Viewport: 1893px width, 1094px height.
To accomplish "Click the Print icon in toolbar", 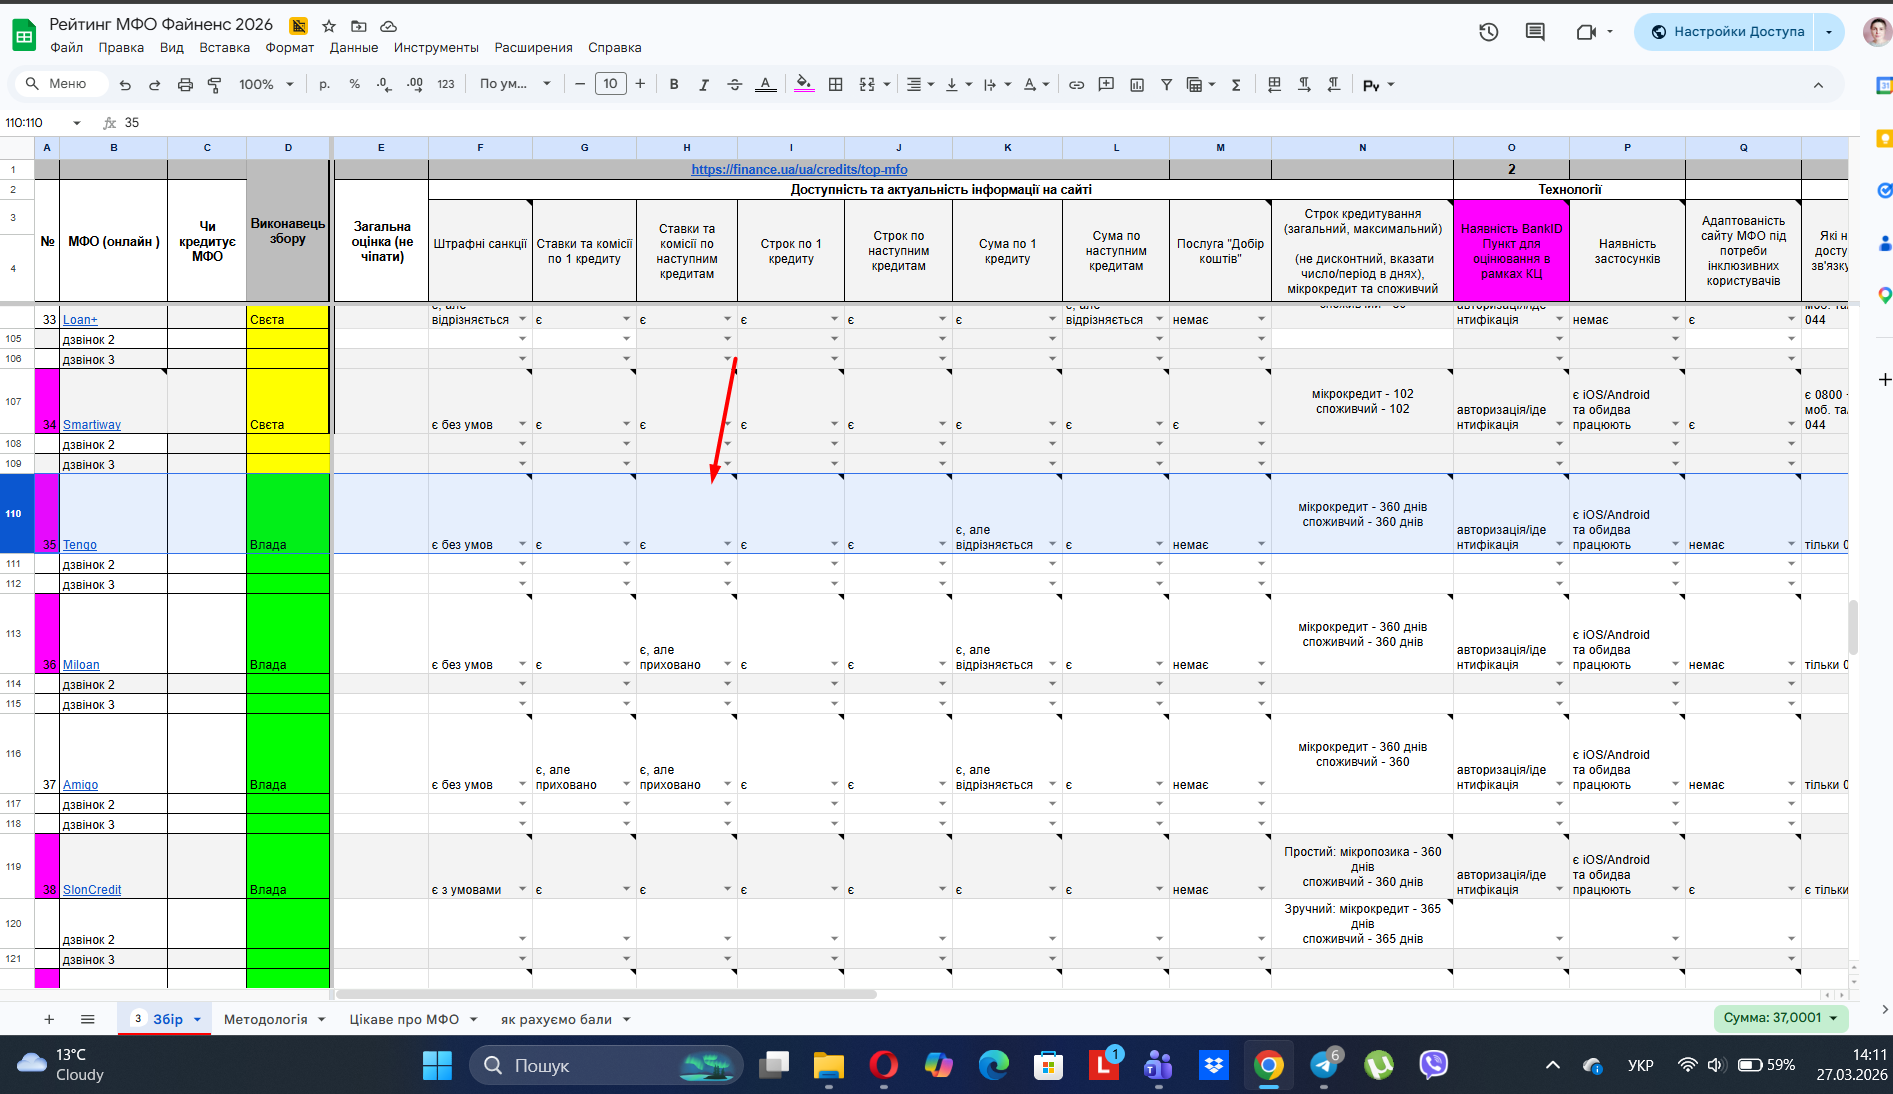I will pos(185,85).
